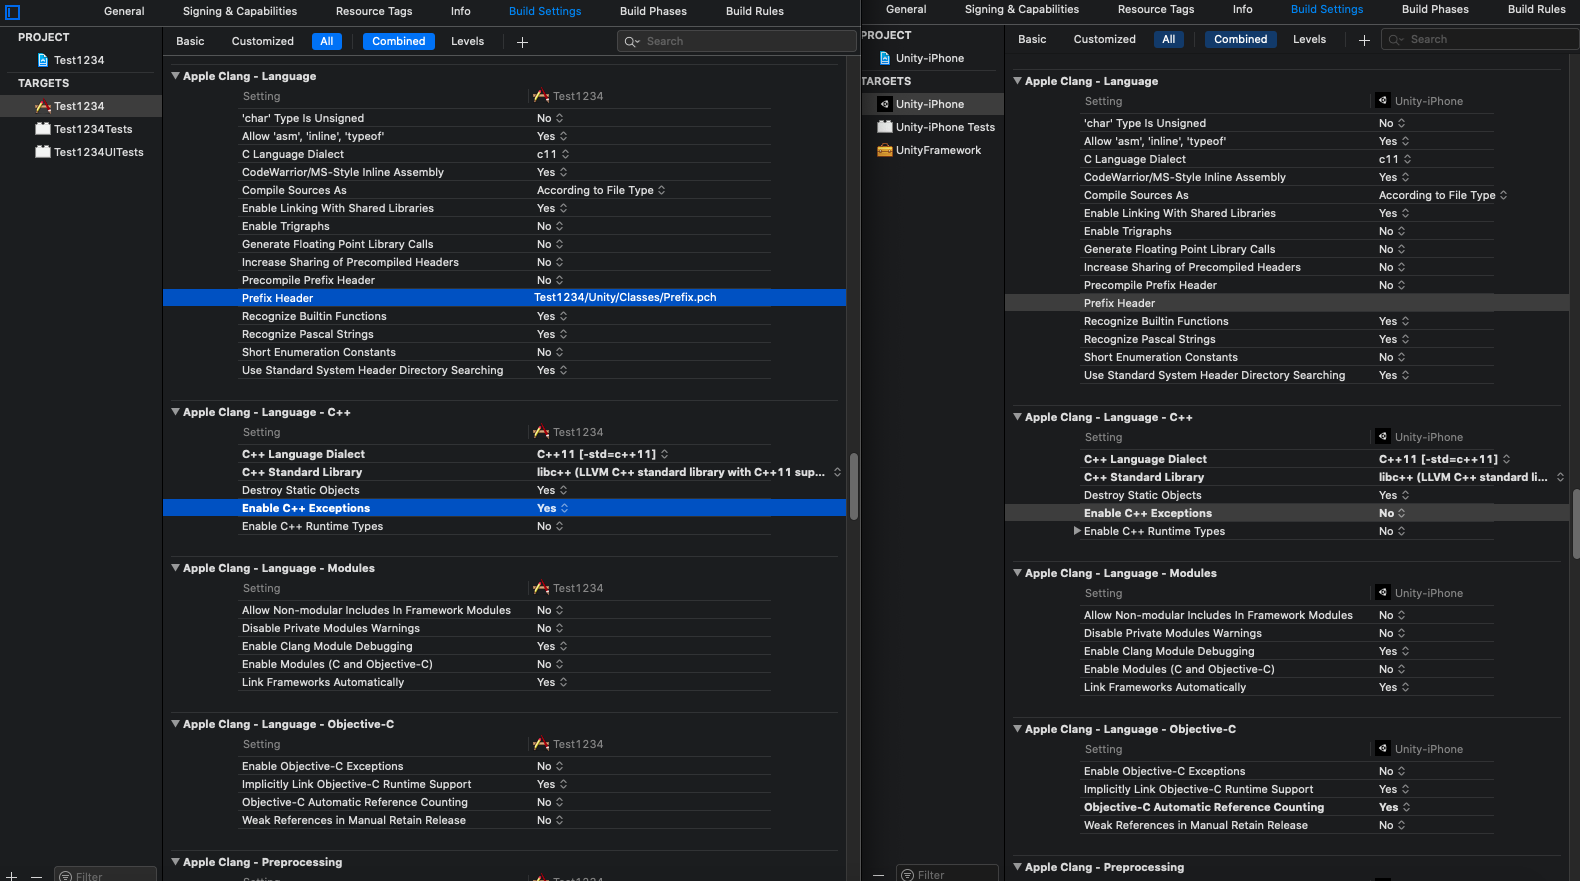Viewport: 1580px width, 881px height.
Task: Toggle the left window's navigator sidebar icon
Action: coord(13,13)
